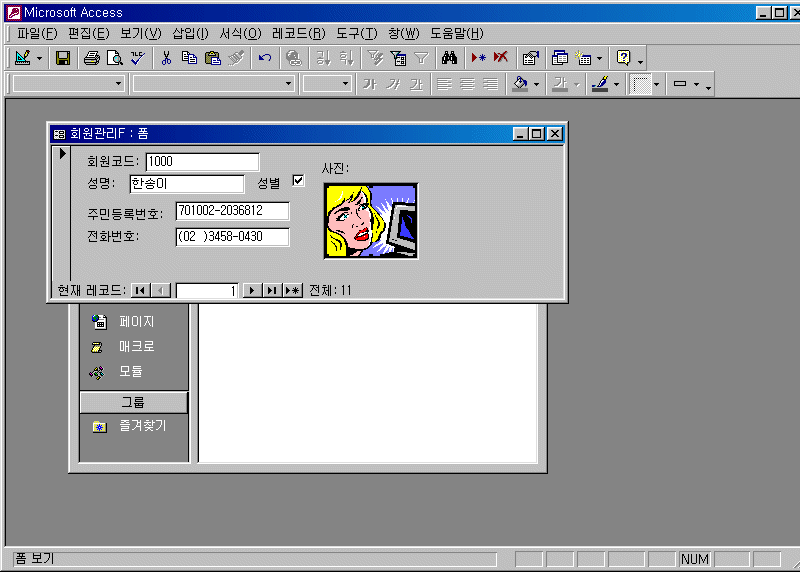Click the Save floppy disk icon
This screenshot has width=800, height=572.
[63, 58]
